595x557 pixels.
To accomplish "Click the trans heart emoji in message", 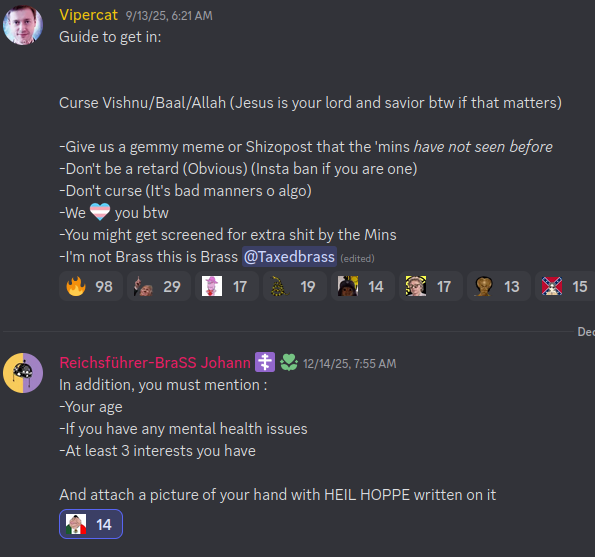I will click(x=100, y=212).
